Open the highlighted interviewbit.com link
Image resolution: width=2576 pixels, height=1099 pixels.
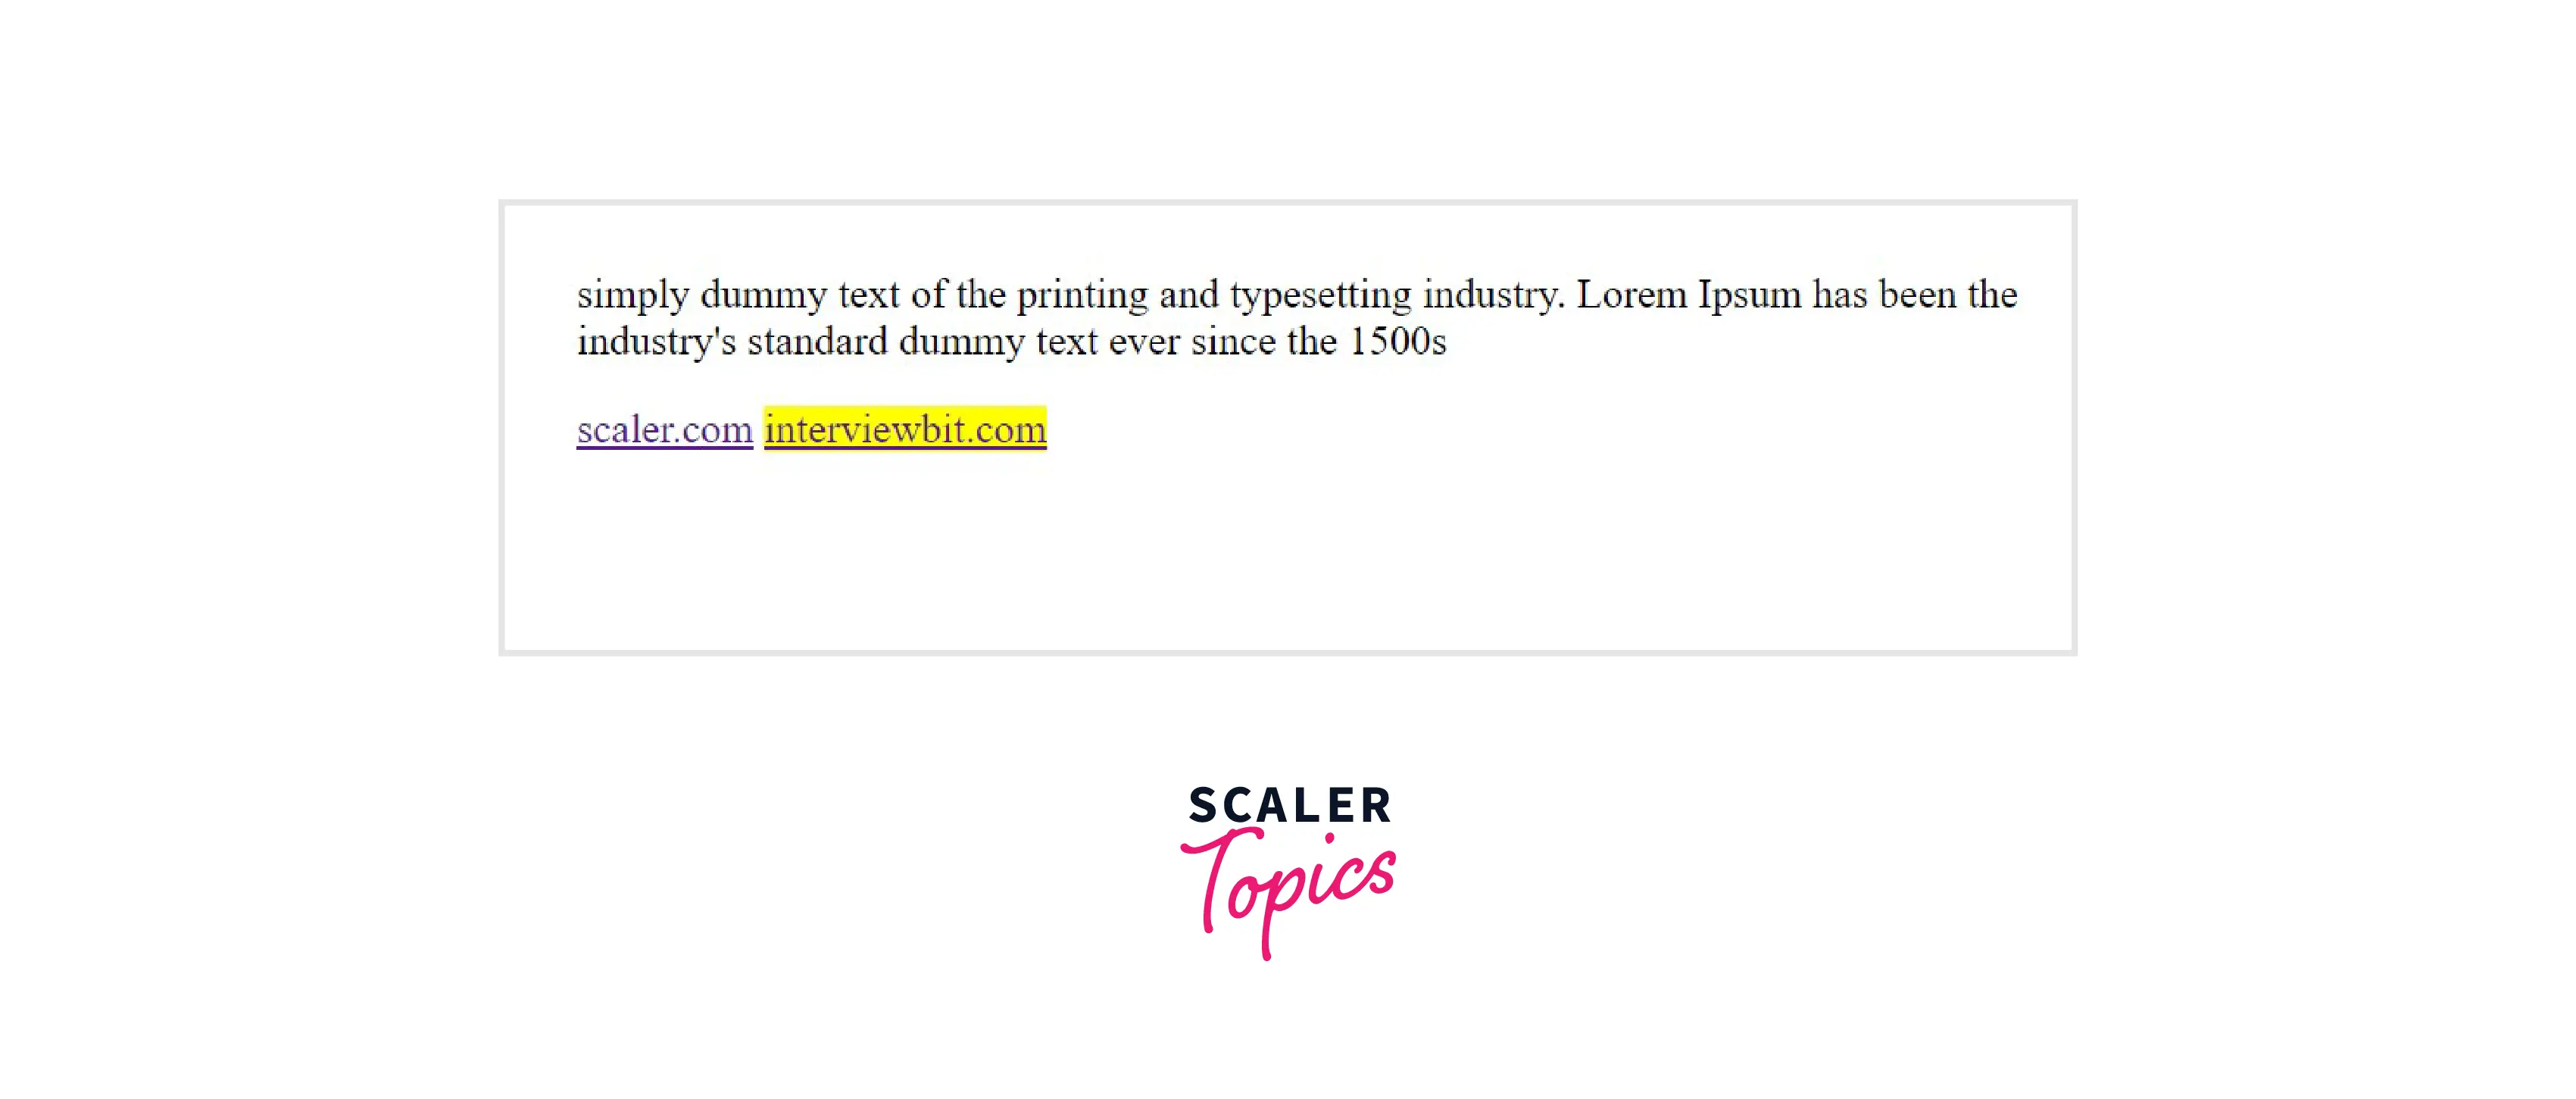point(905,430)
